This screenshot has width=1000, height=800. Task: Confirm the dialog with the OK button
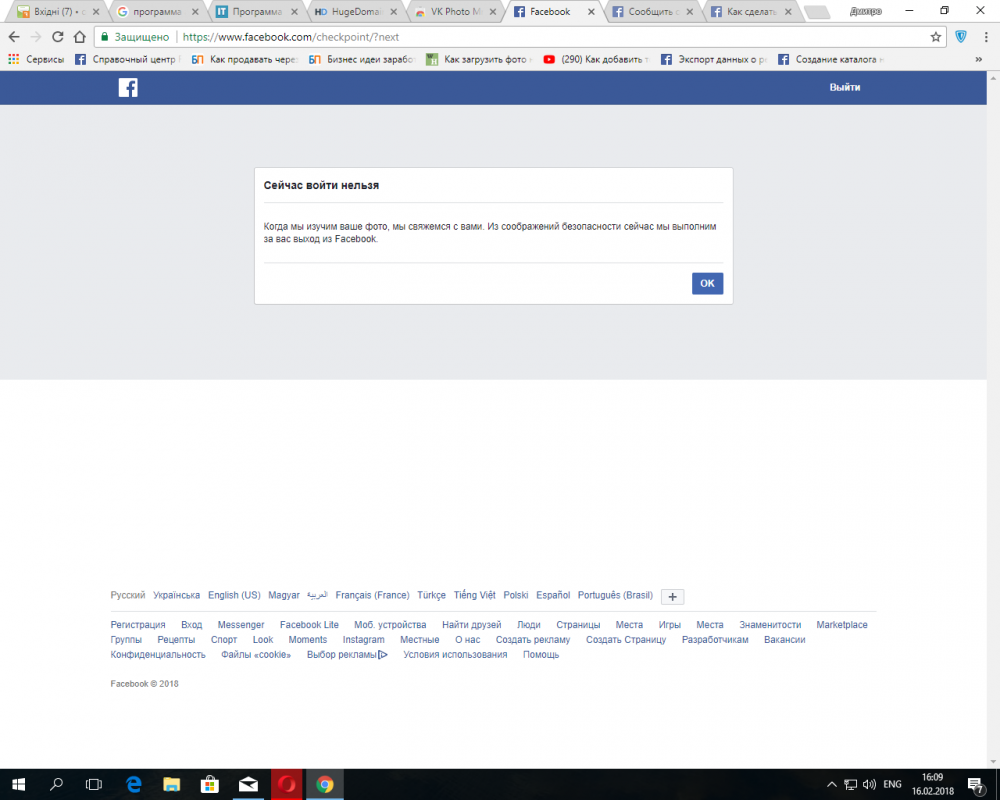point(707,283)
